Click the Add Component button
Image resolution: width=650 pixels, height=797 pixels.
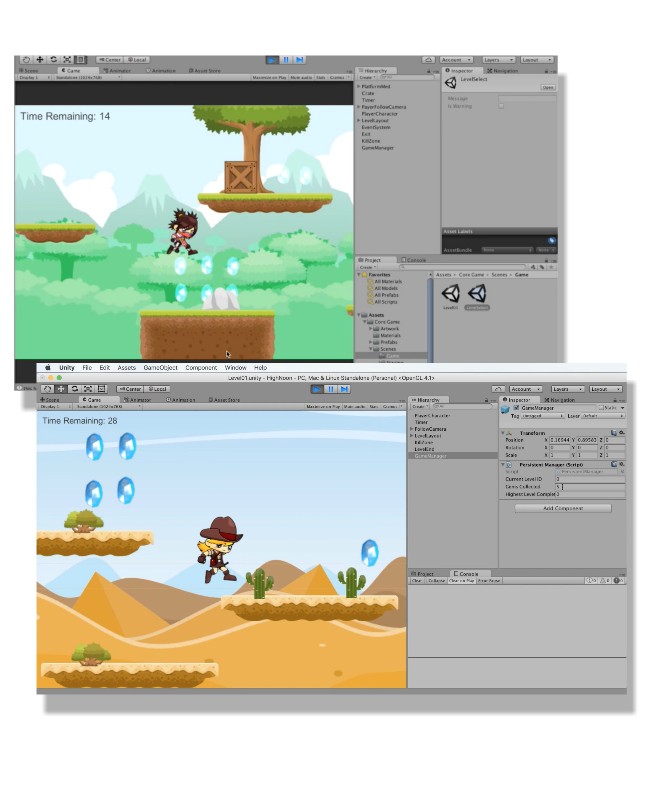tap(562, 508)
